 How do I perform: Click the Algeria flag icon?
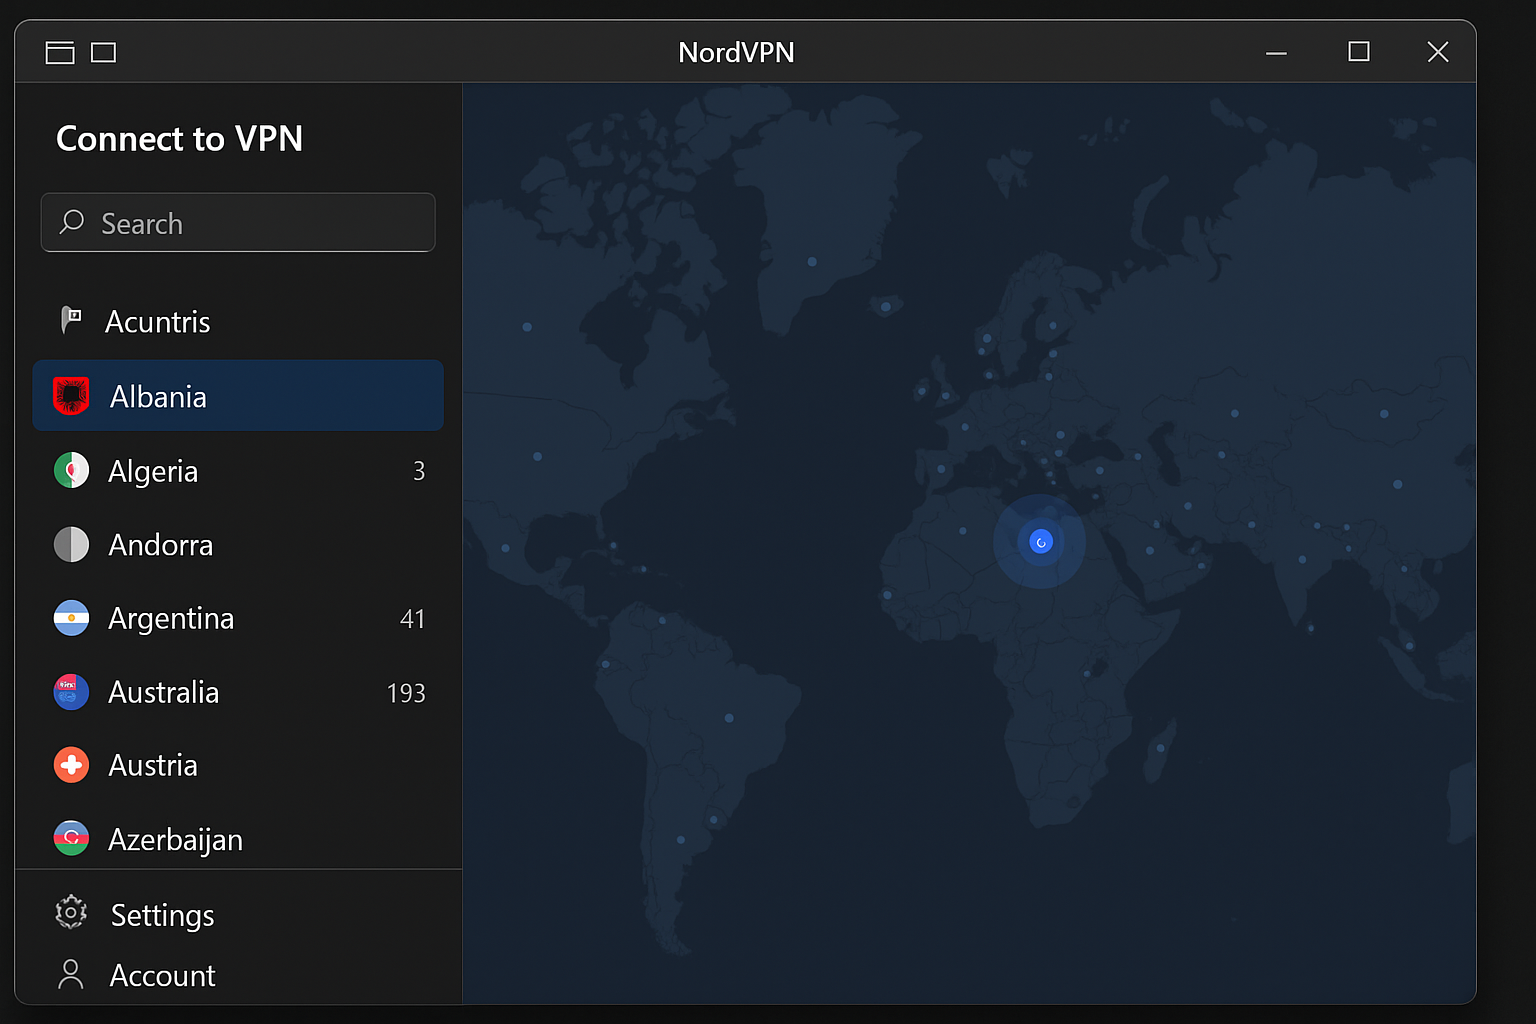point(71,470)
